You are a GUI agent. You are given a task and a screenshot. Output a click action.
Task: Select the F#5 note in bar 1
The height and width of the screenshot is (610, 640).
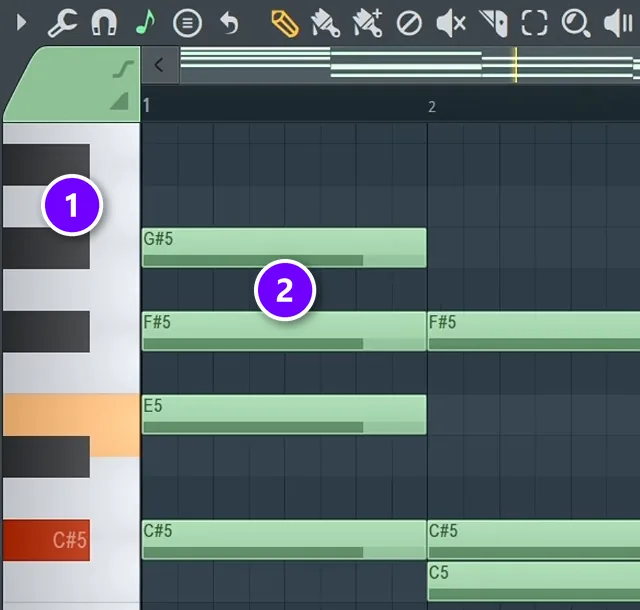pyautogui.click(x=284, y=331)
